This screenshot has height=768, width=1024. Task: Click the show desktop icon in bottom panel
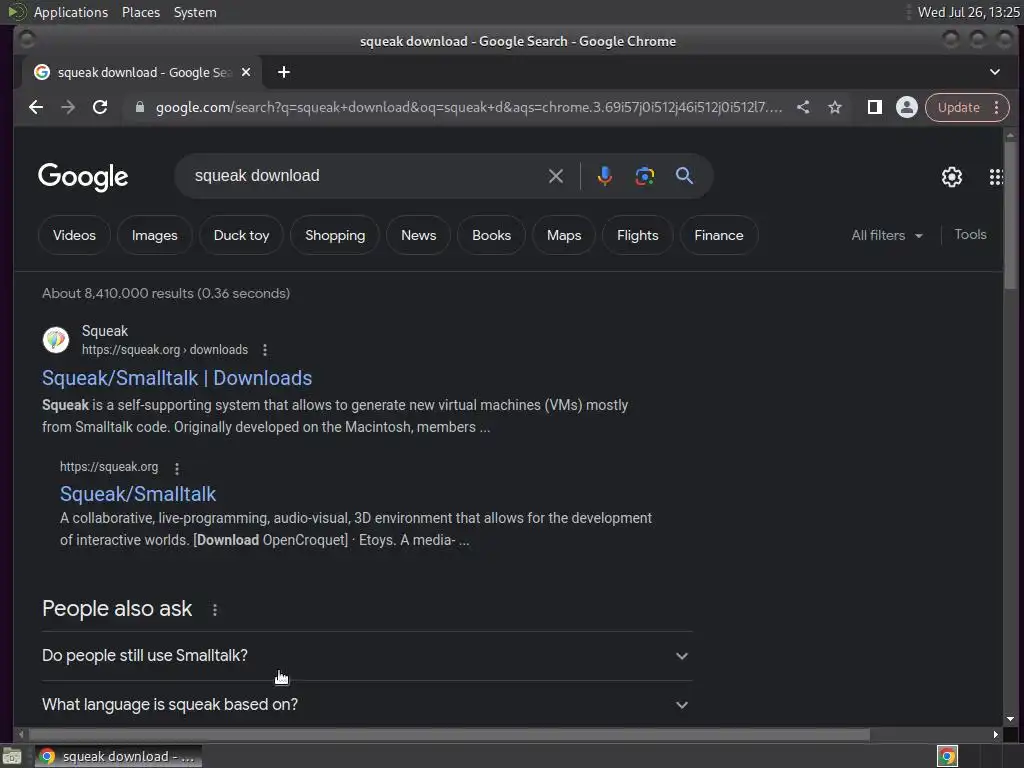[x=12, y=757]
